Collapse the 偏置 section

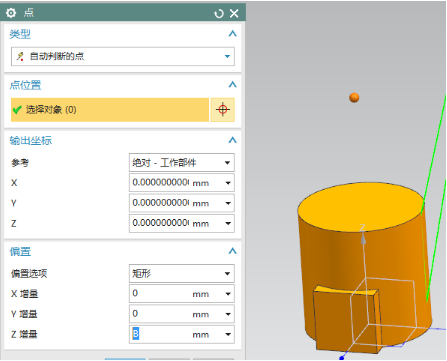[232, 251]
